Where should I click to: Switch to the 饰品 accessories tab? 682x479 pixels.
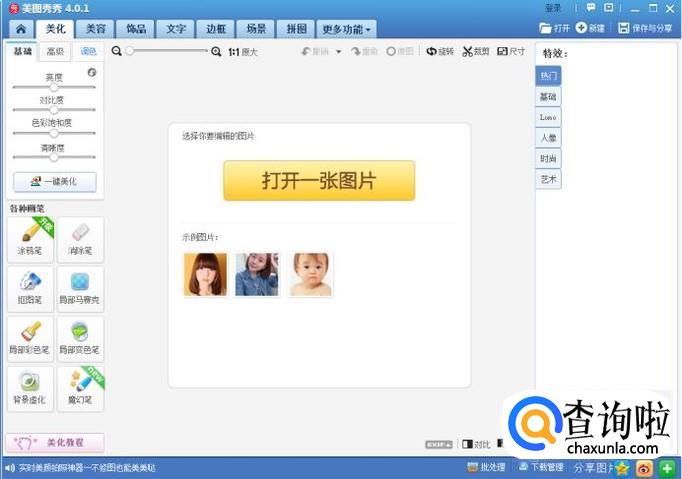pyautogui.click(x=136, y=29)
